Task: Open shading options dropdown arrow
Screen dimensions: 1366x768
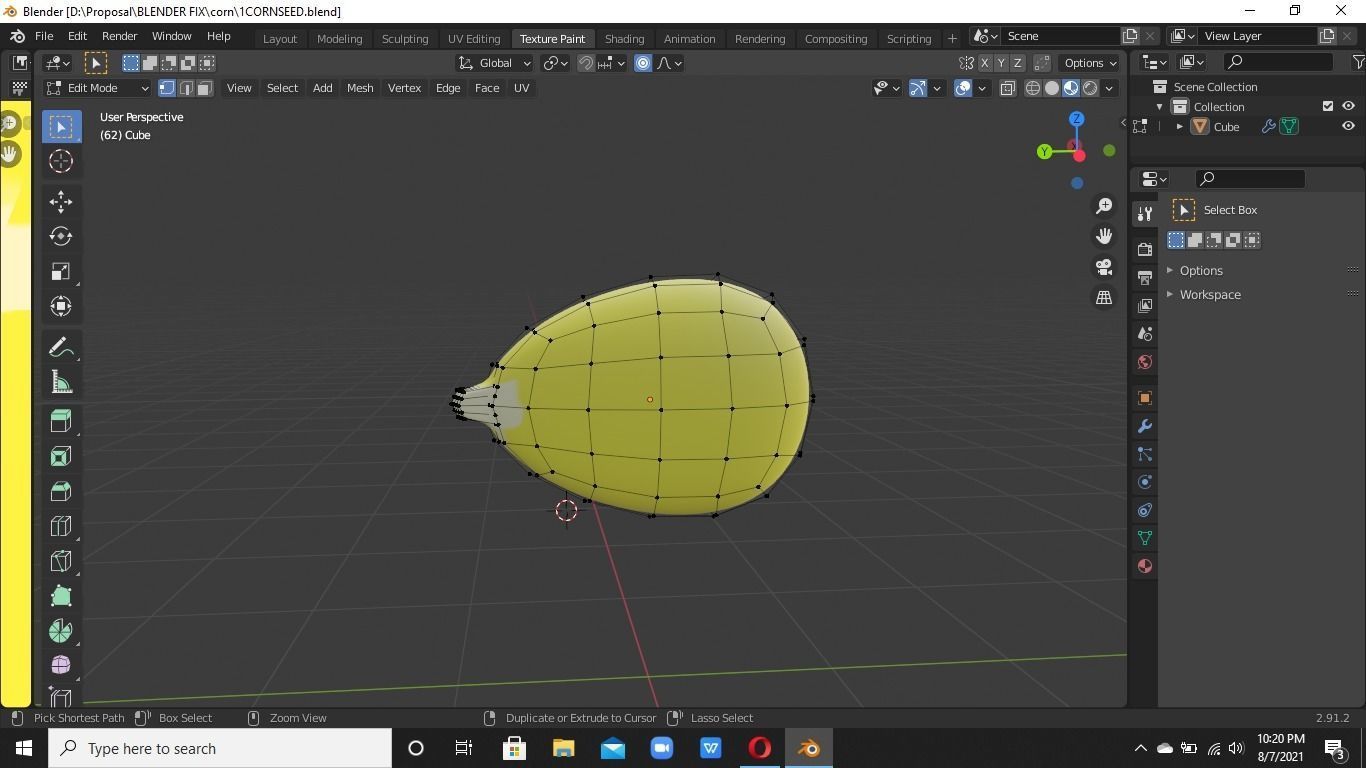Action: (1109, 88)
